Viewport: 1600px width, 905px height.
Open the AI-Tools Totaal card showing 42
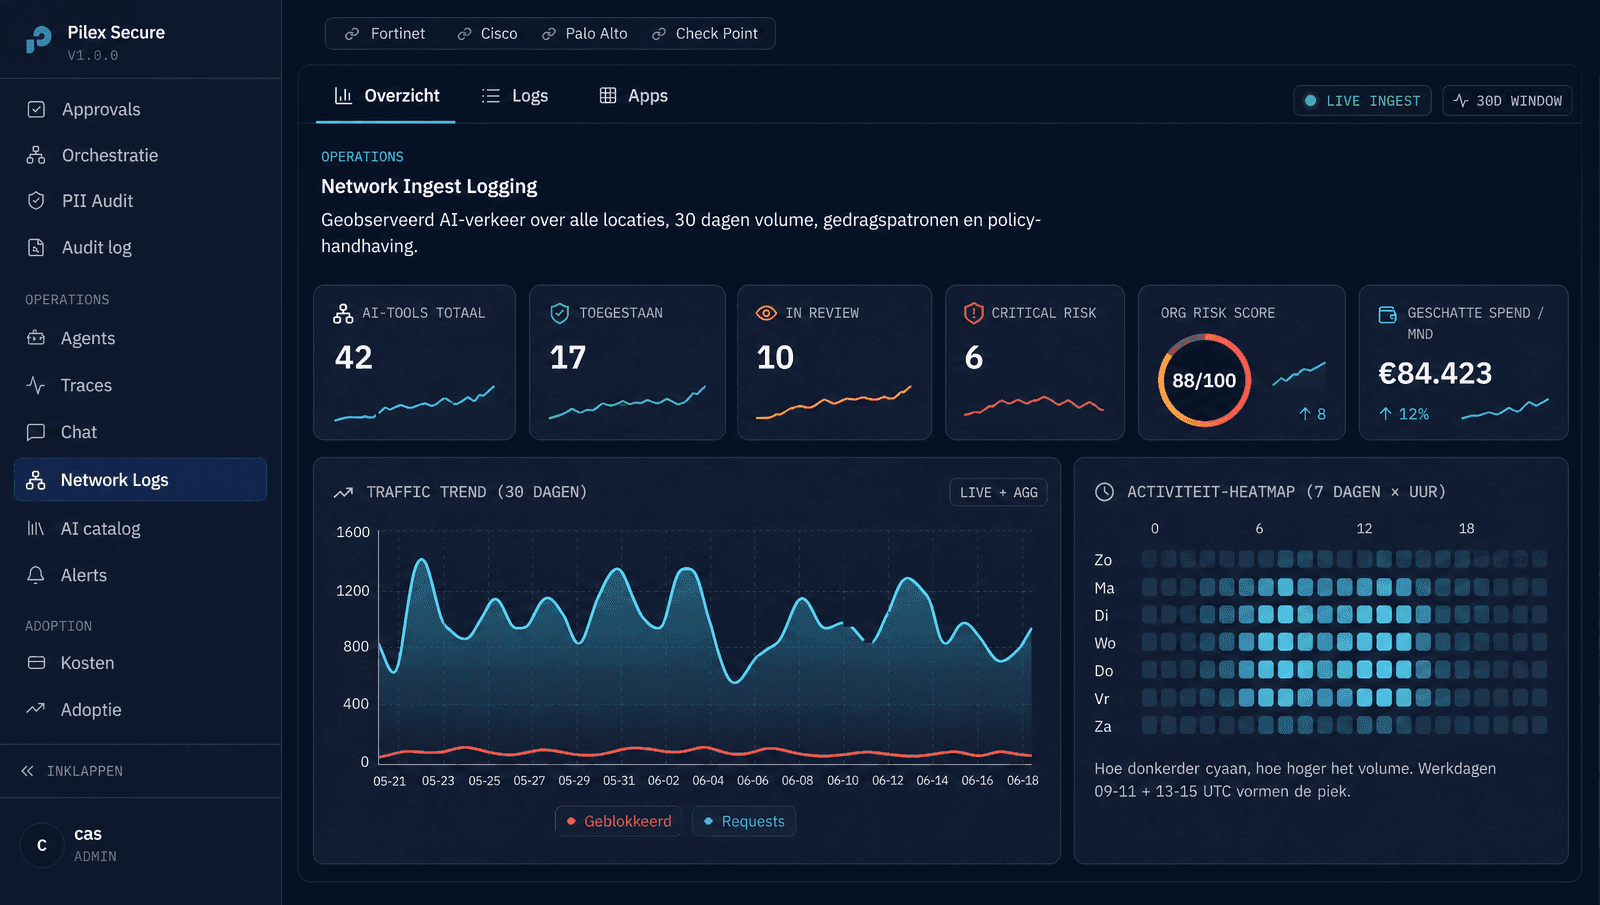414,362
